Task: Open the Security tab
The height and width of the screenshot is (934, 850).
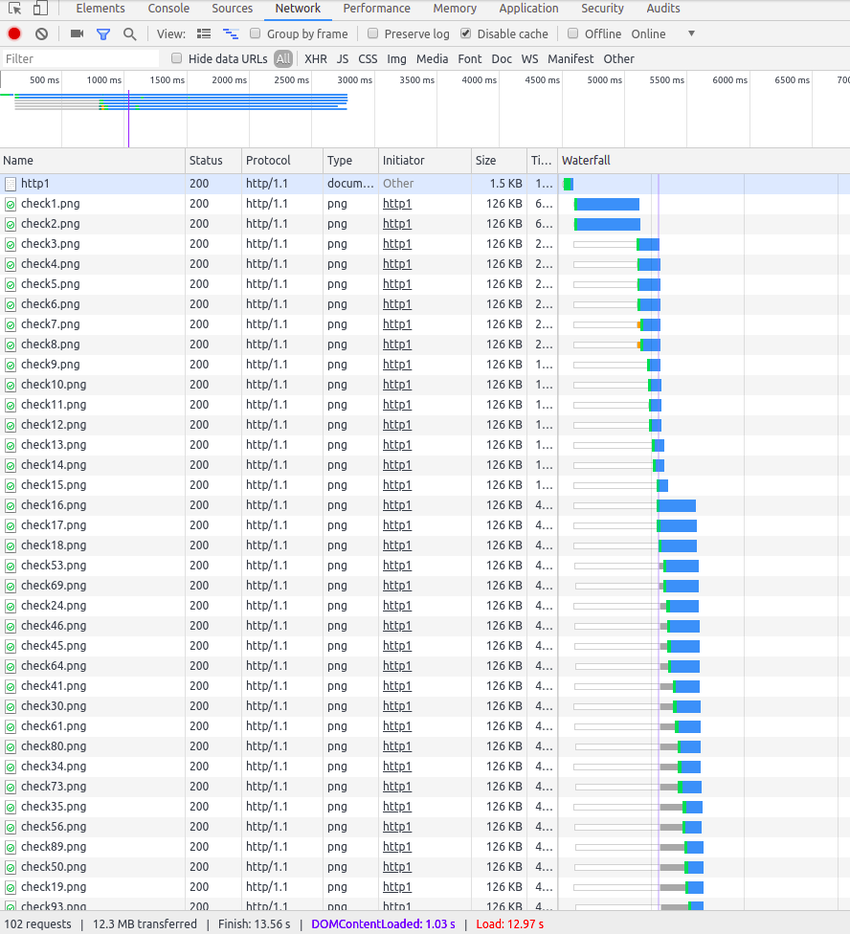Action: (x=602, y=8)
